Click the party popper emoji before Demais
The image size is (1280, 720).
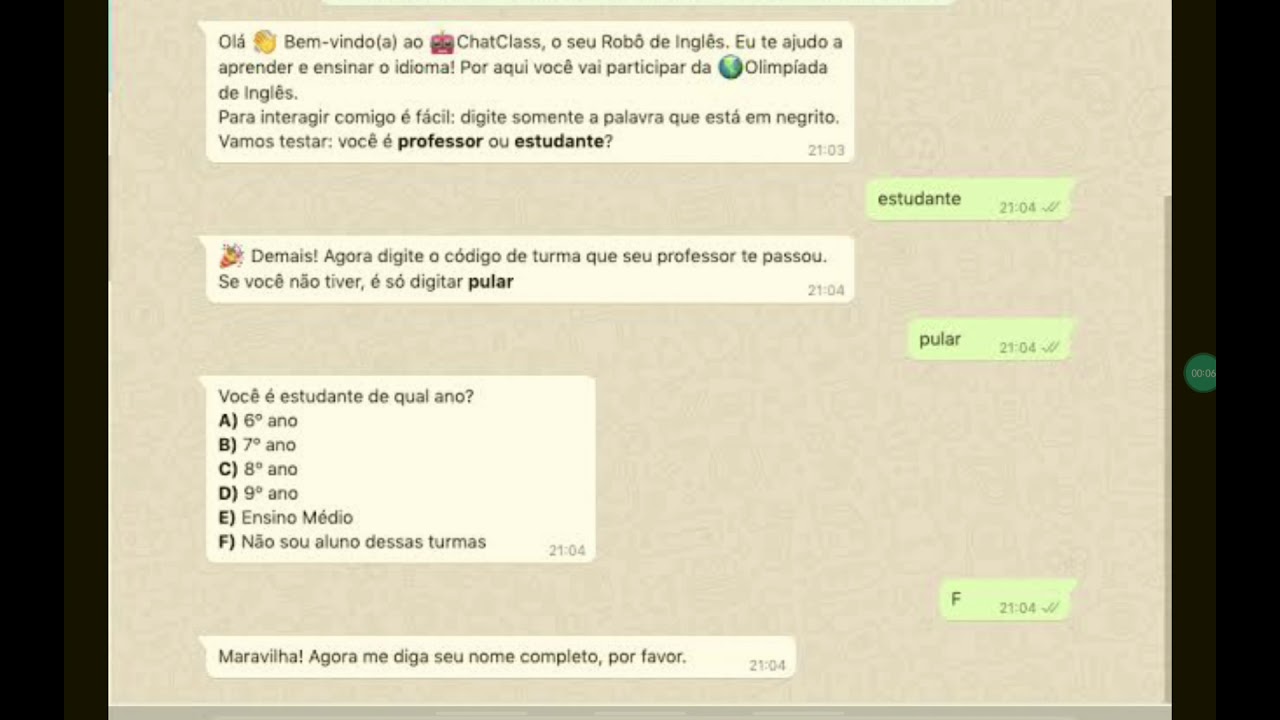point(231,256)
